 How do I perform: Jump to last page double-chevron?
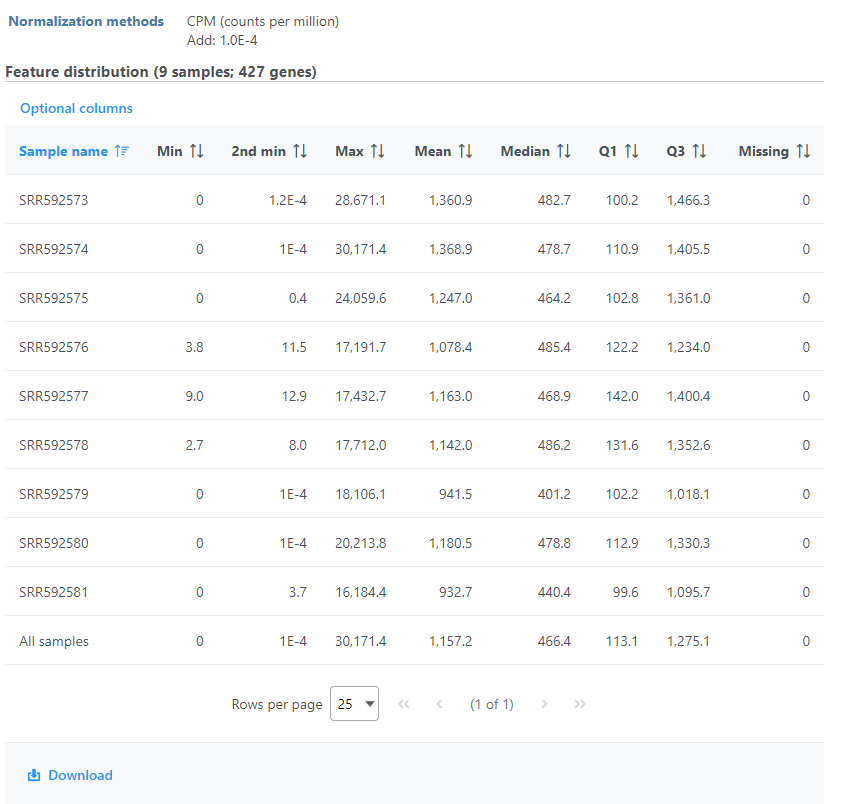(x=579, y=704)
